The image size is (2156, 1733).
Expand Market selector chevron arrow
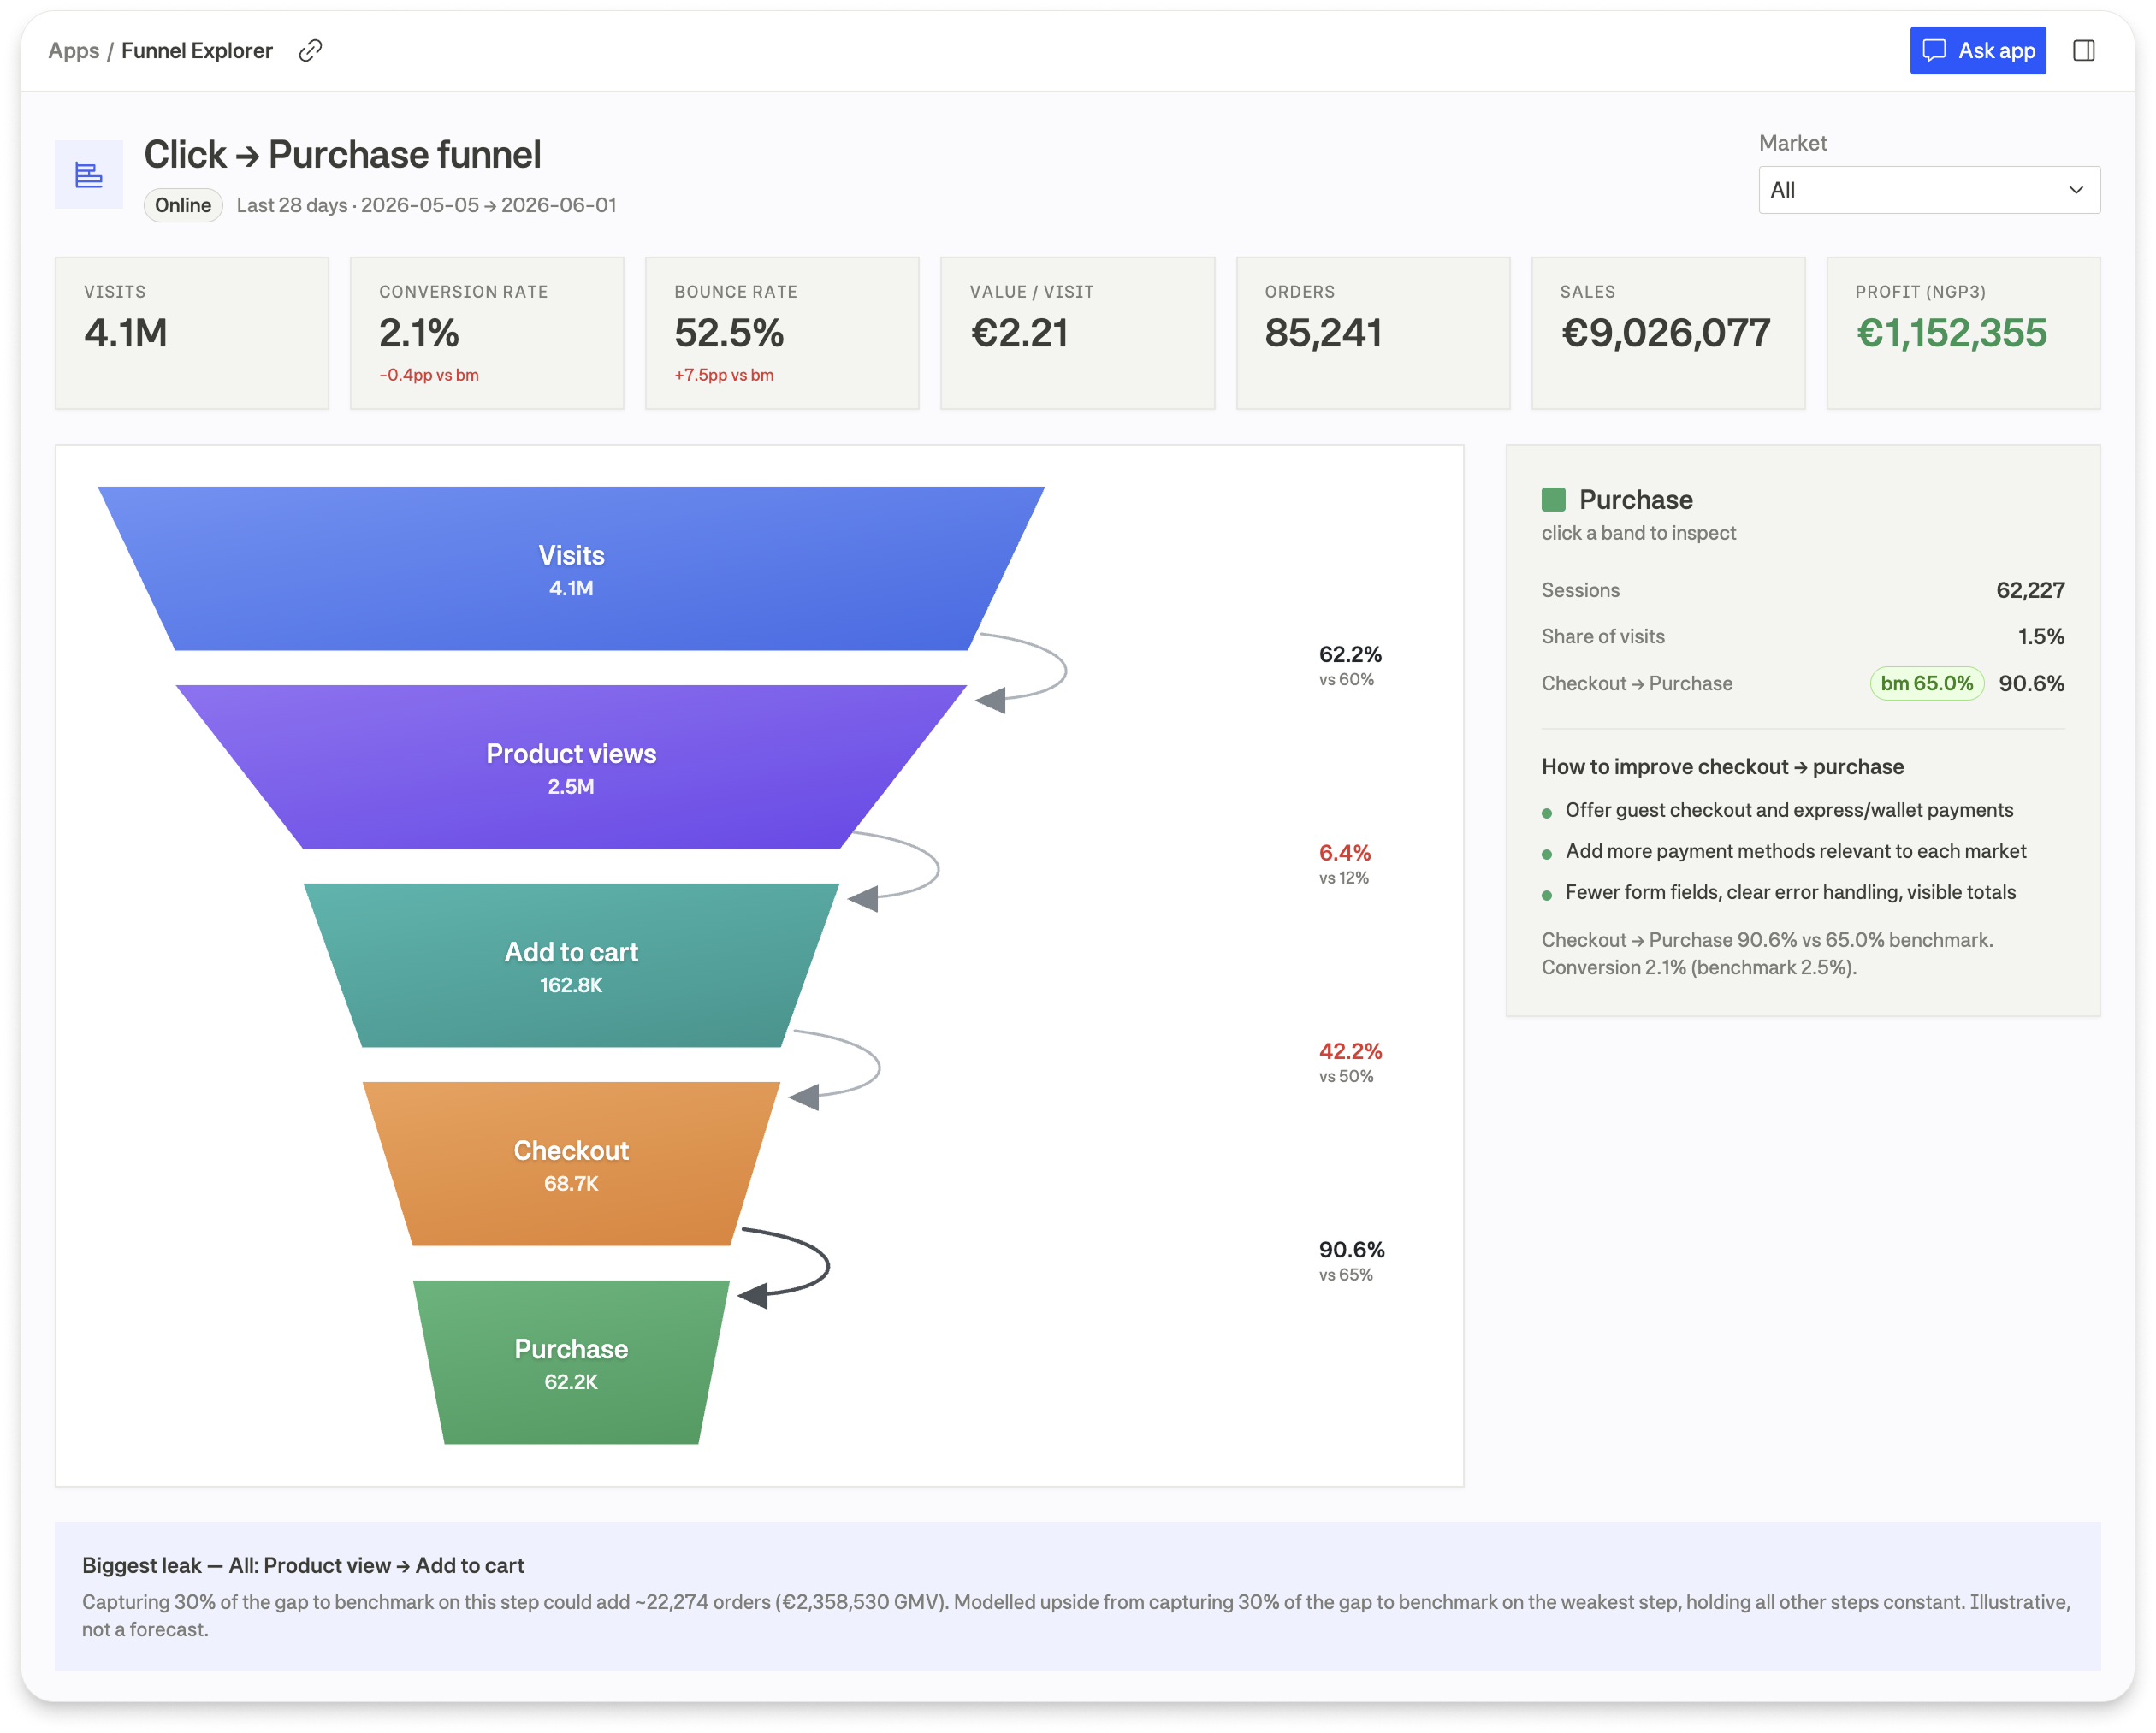click(2076, 190)
